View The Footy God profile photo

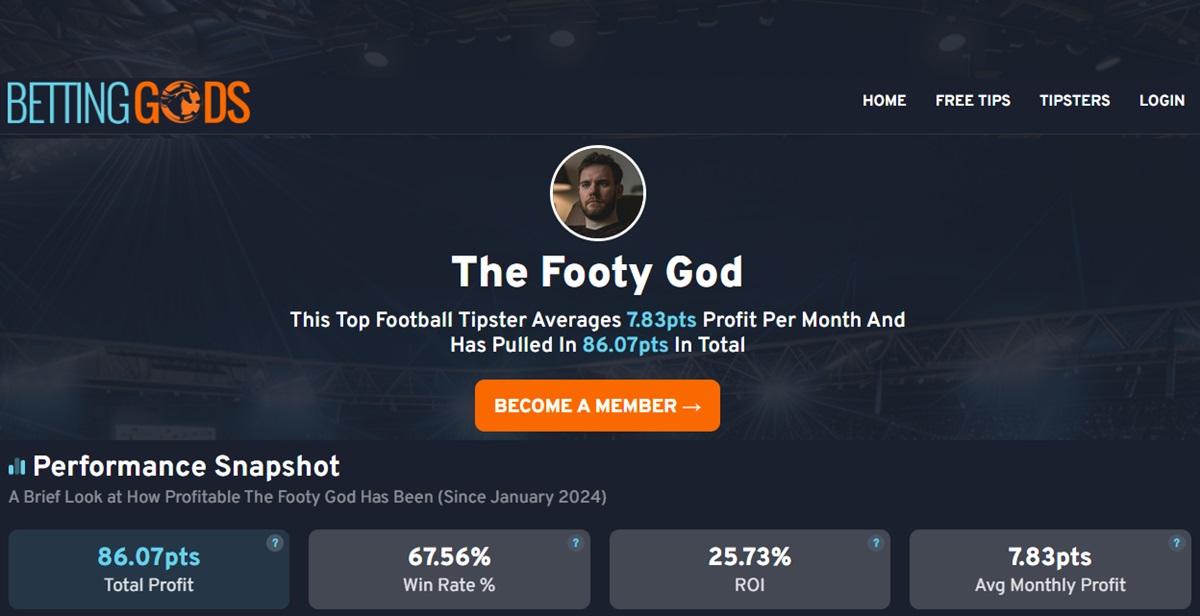coord(597,192)
